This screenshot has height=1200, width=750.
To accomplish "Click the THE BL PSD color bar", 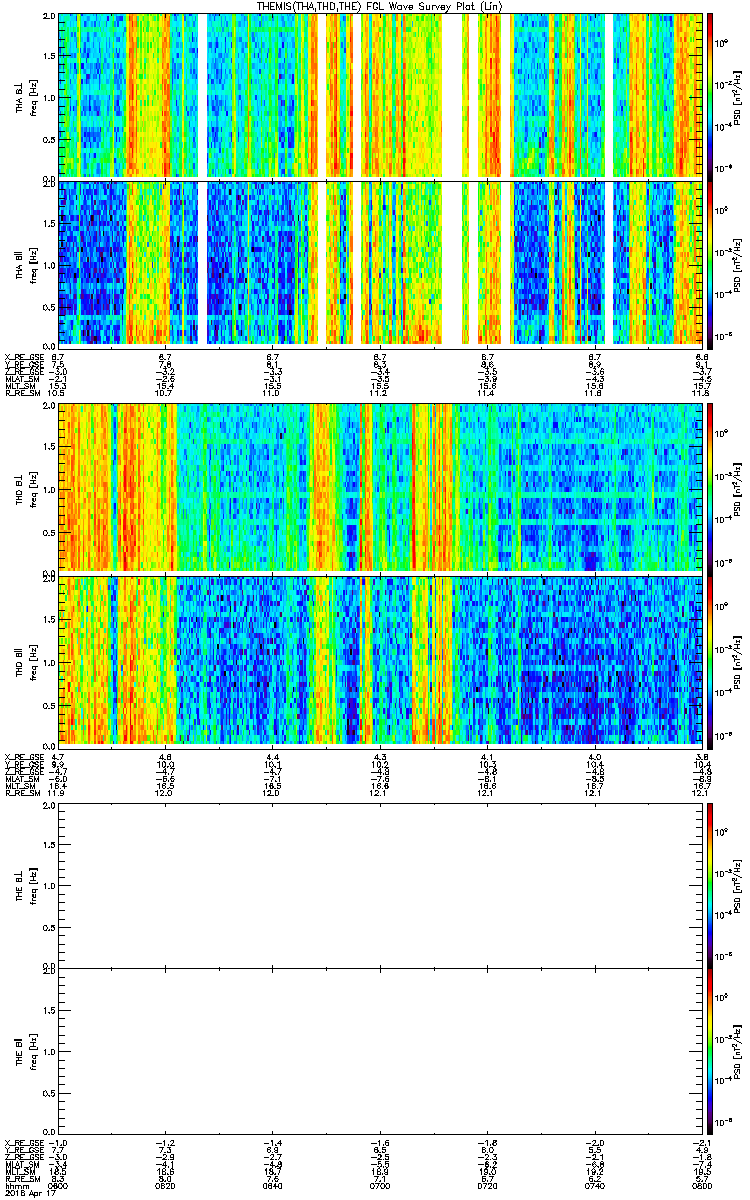I will [710, 884].
